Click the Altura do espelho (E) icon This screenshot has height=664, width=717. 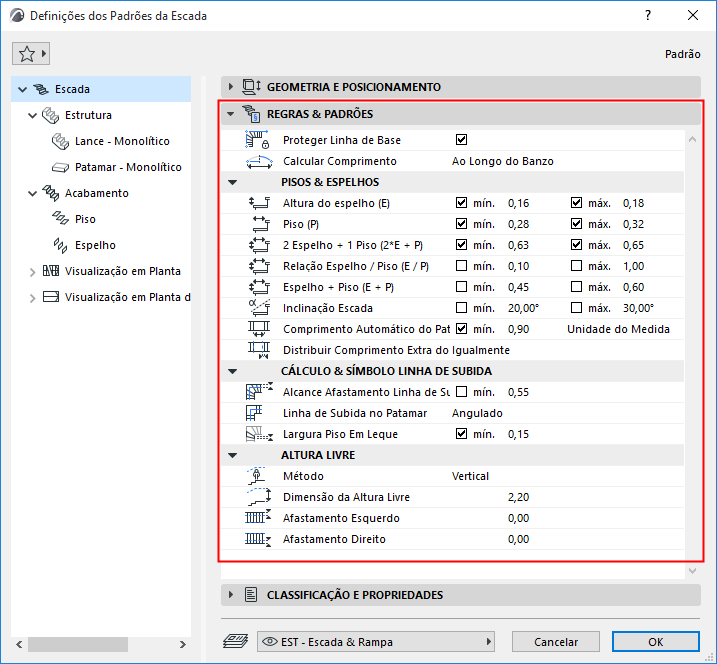(259, 203)
